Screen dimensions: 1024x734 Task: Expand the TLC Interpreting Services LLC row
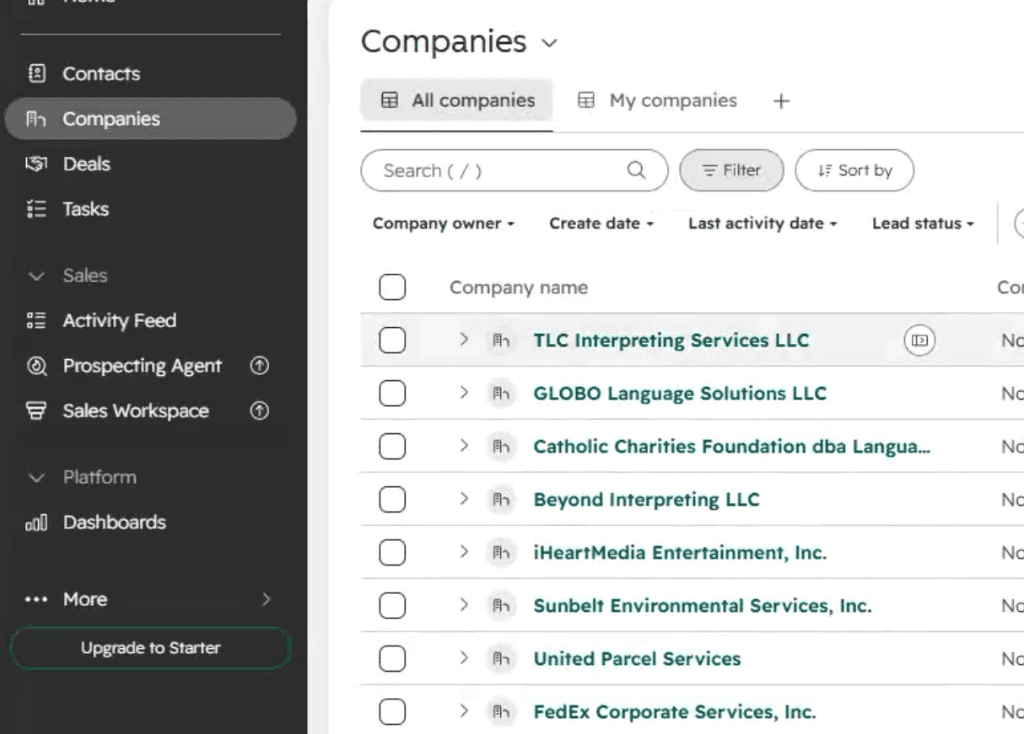(x=464, y=339)
